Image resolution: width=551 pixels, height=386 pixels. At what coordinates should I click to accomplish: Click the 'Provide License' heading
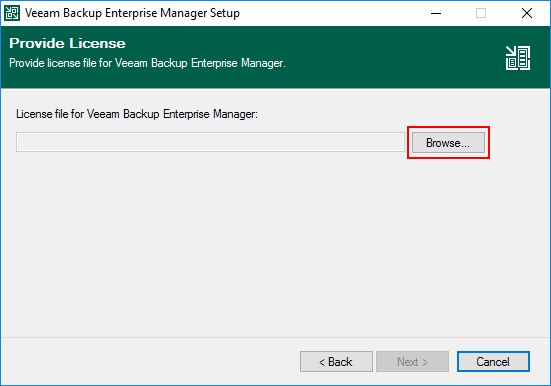(x=67, y=43)
